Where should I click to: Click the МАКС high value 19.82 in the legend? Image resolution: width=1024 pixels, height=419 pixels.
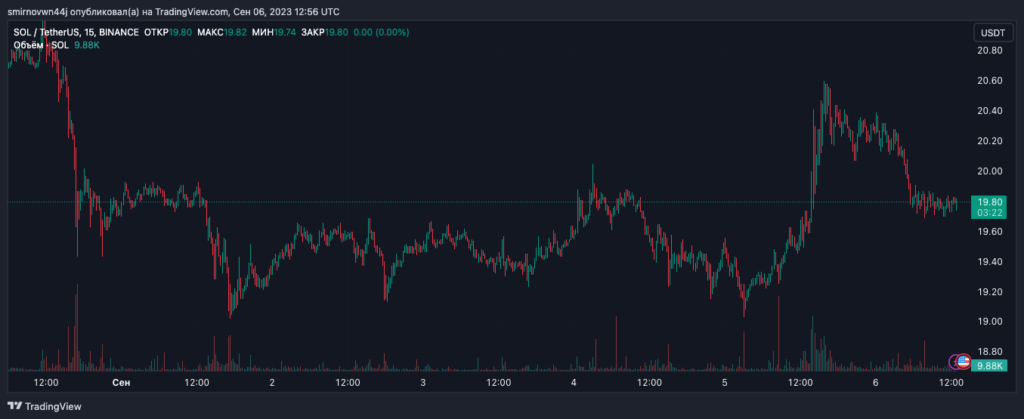[x=235, y=33]
